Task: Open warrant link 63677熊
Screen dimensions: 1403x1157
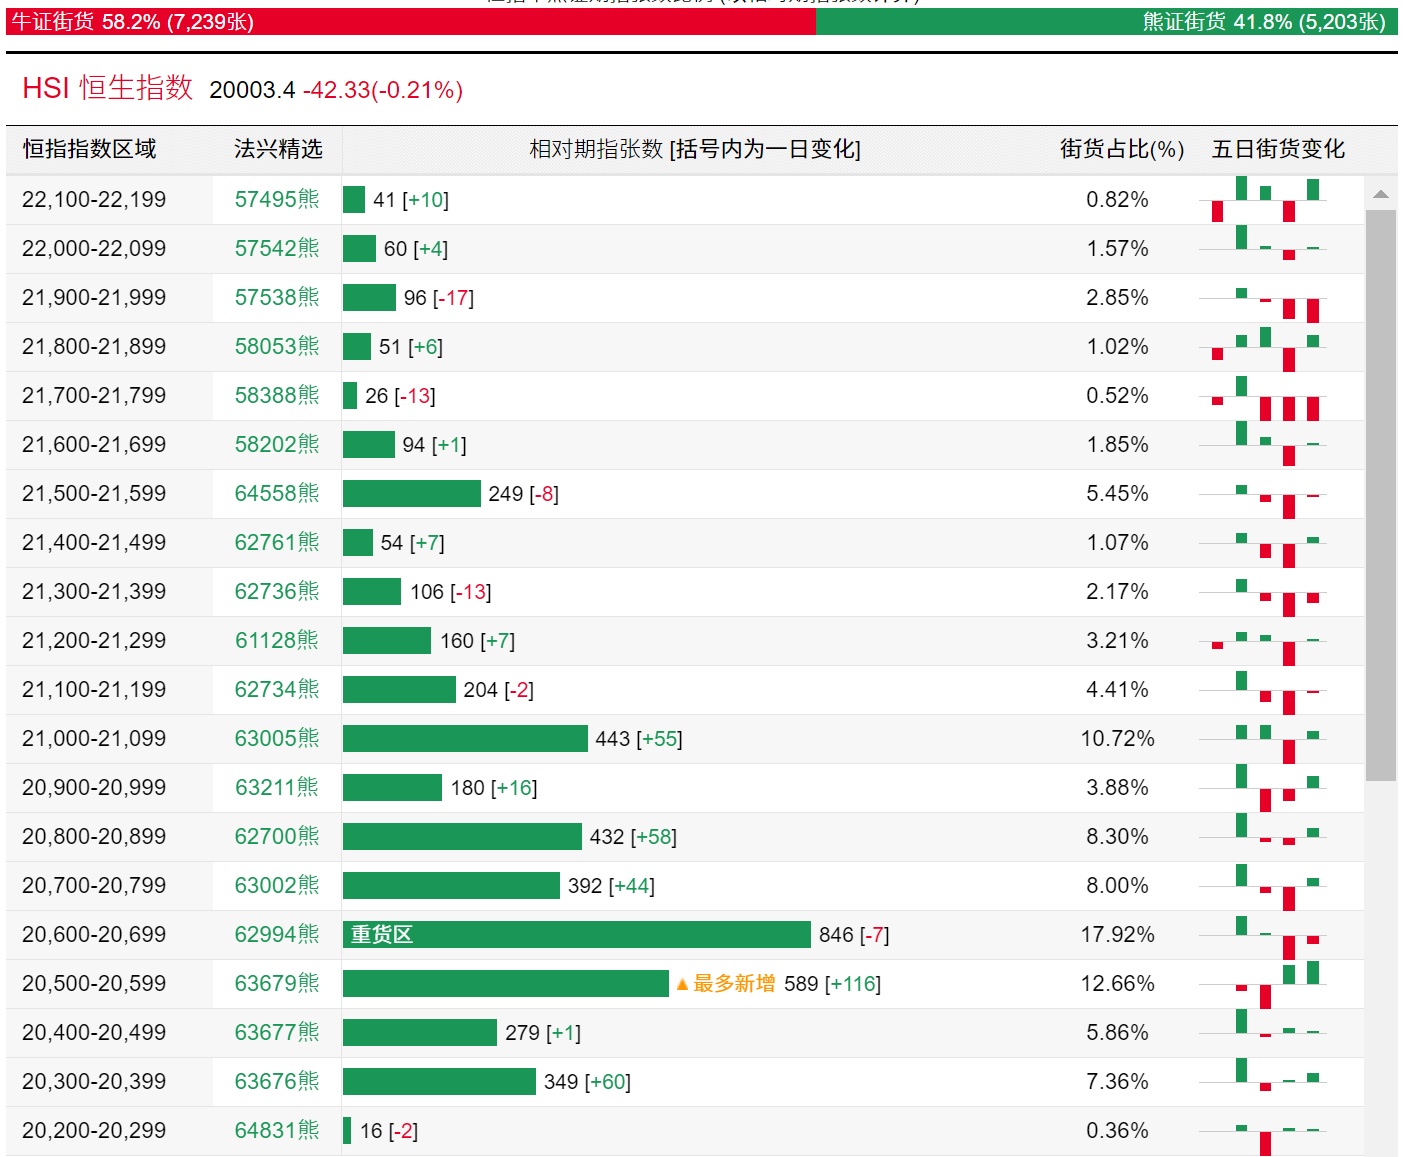Action: pos(277,1032)
